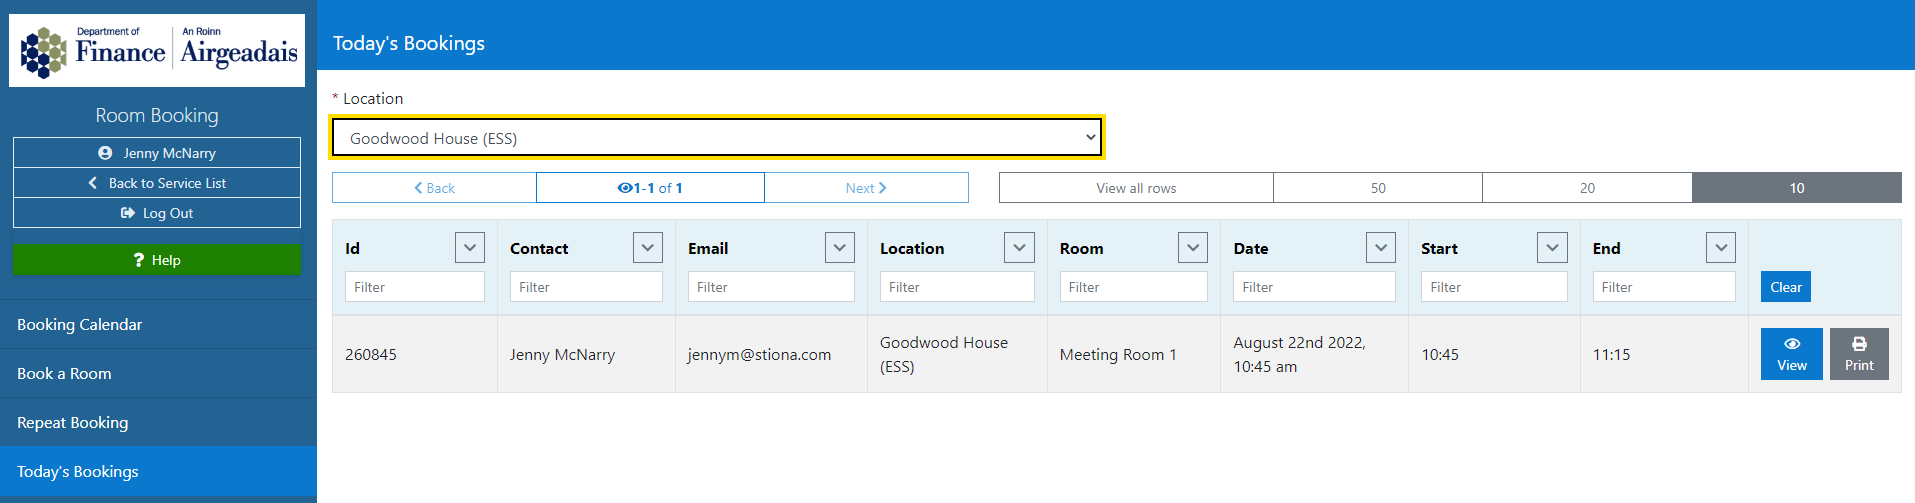View booking 260845 details

tap(1791, 354)
